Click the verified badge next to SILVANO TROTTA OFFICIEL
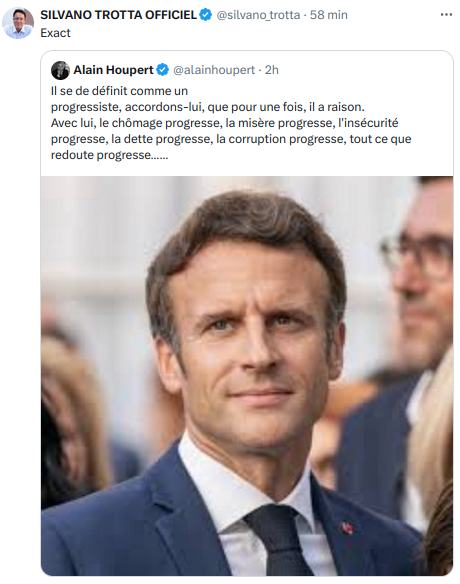The width and height of the screenshot is (460, 584). pyautogui.click(x=205, y=15)
